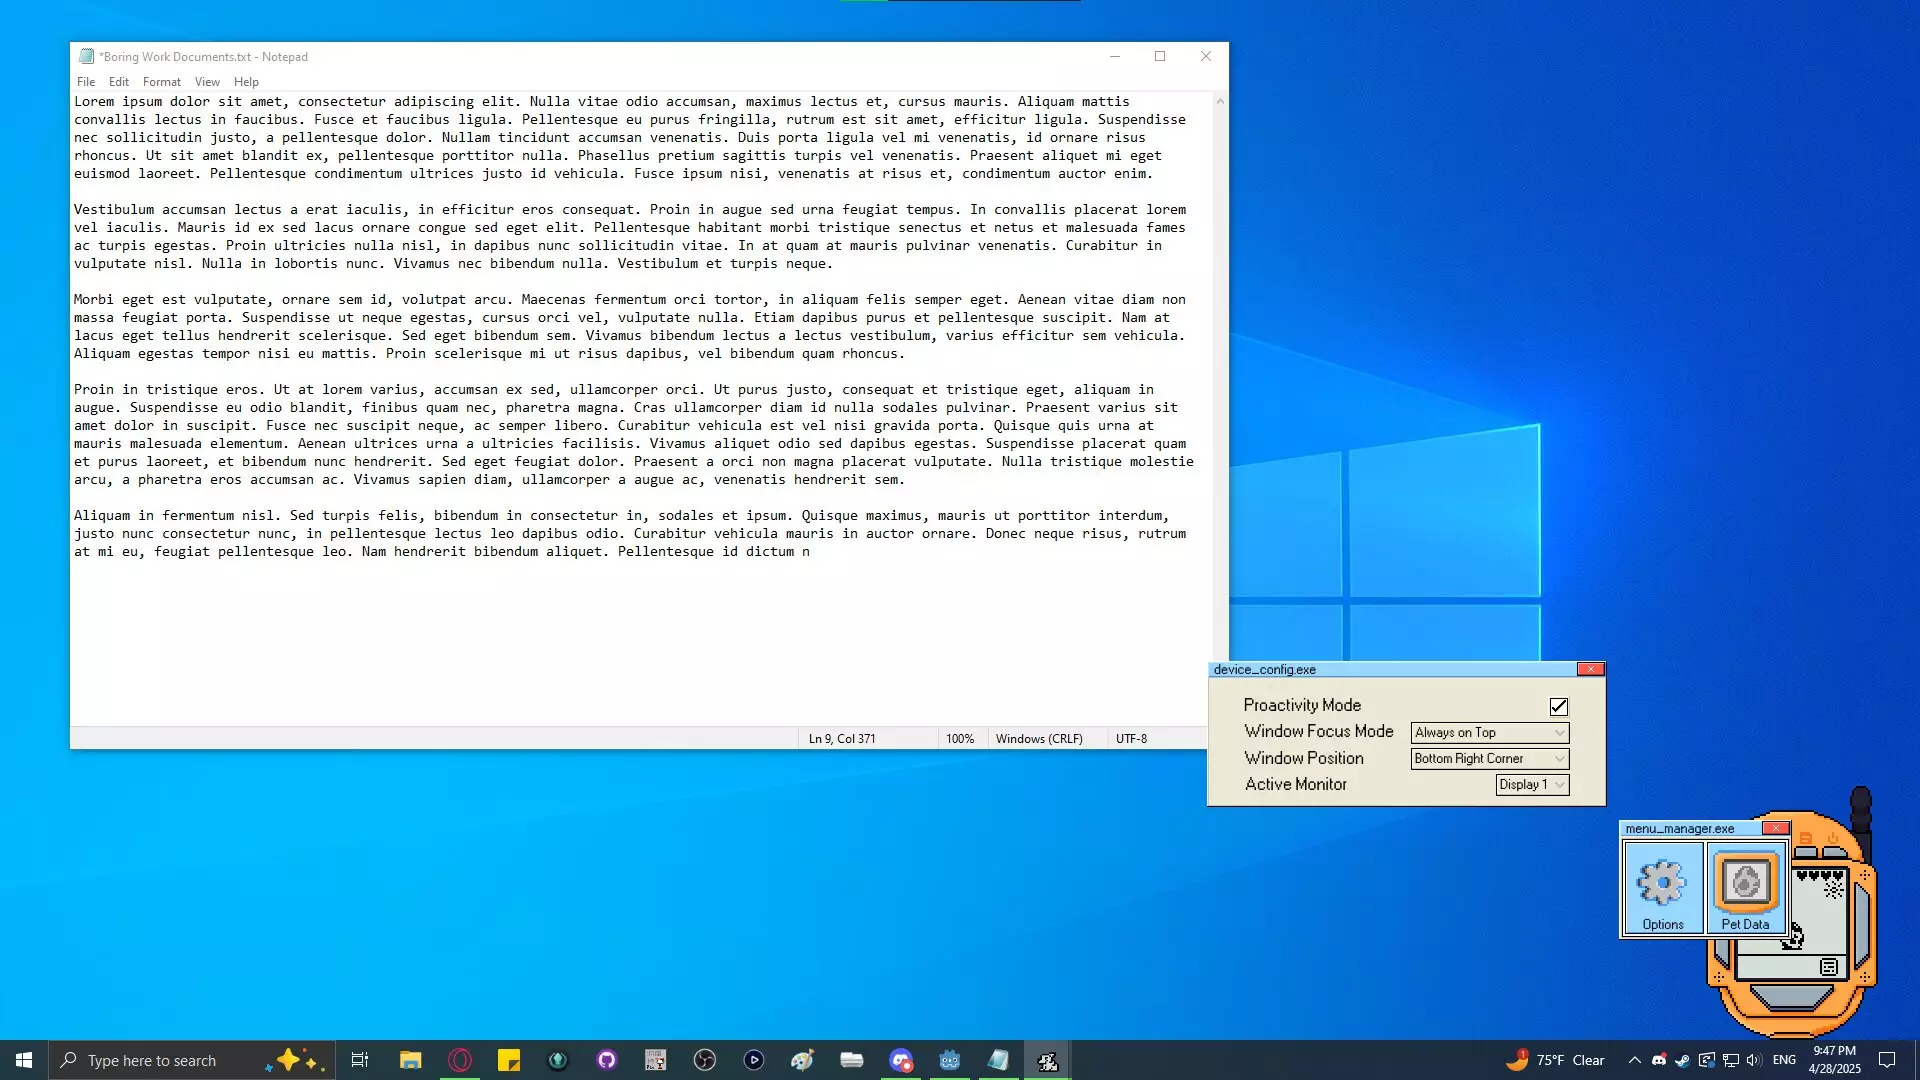Open the Window Position dropdown

point(1489,759)
